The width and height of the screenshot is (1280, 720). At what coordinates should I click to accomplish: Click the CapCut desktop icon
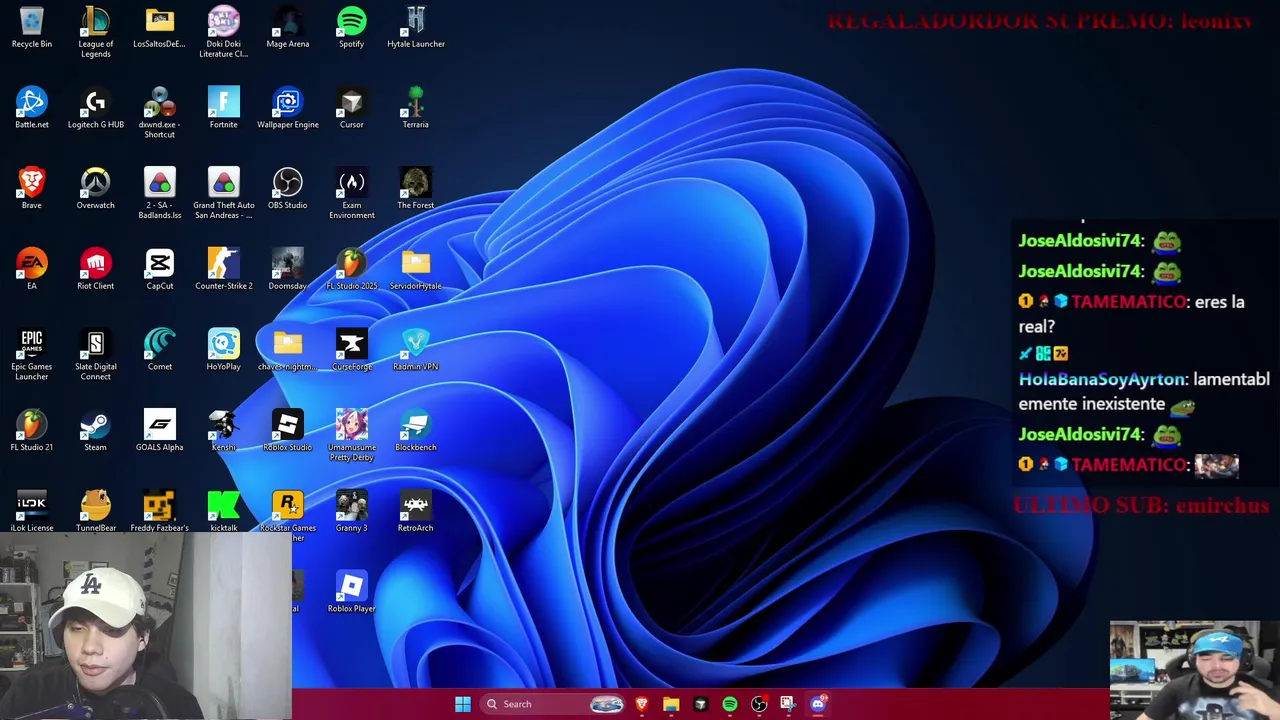coord(160,269)
